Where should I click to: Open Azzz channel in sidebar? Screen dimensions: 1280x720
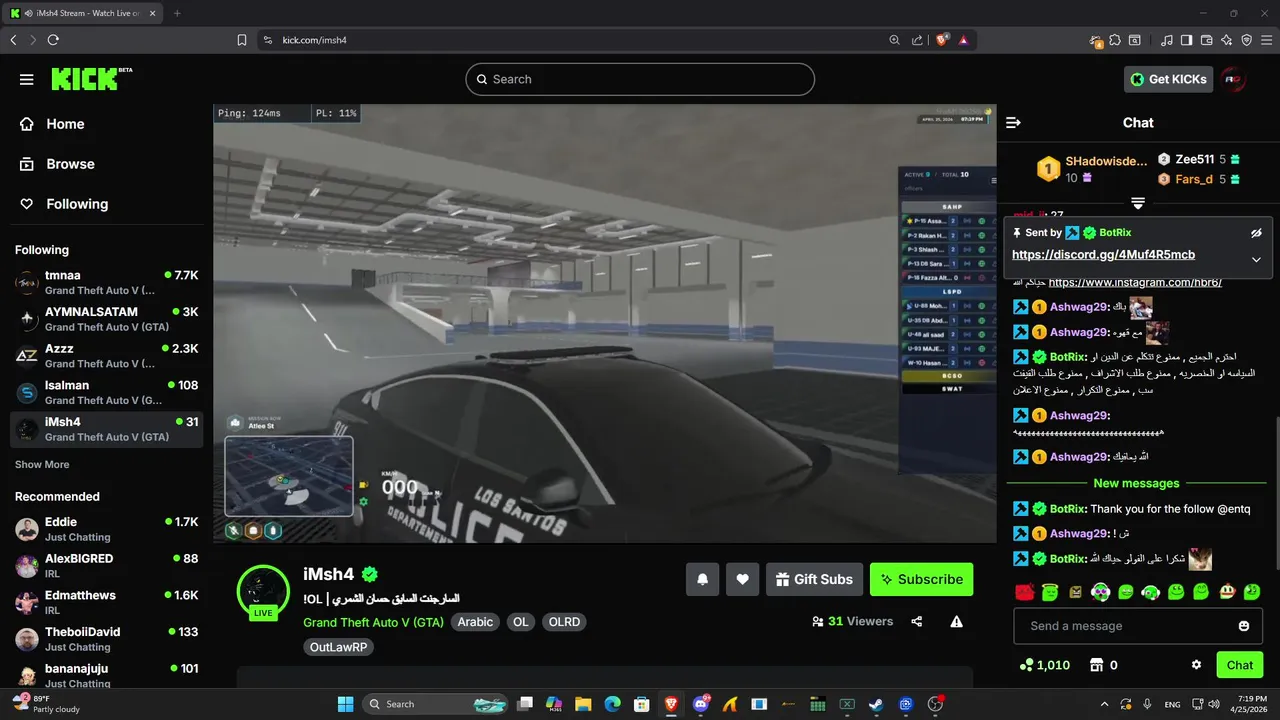pyautogui.click(x=106, y=356)
